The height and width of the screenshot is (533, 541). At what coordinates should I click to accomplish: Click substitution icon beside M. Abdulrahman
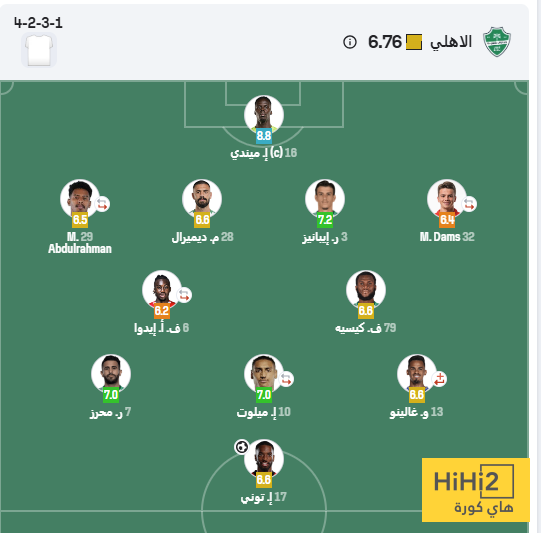click(x=102, y=204)
